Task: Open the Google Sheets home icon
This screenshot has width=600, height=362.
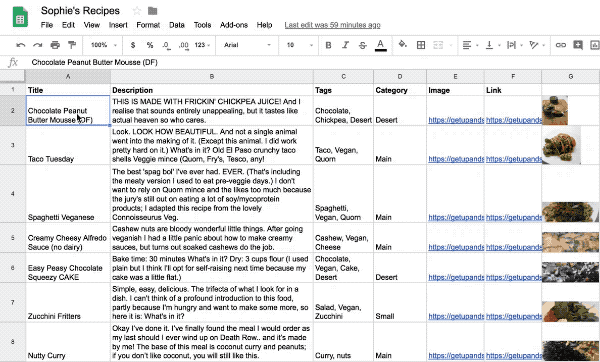Action: tap(20, 17)
